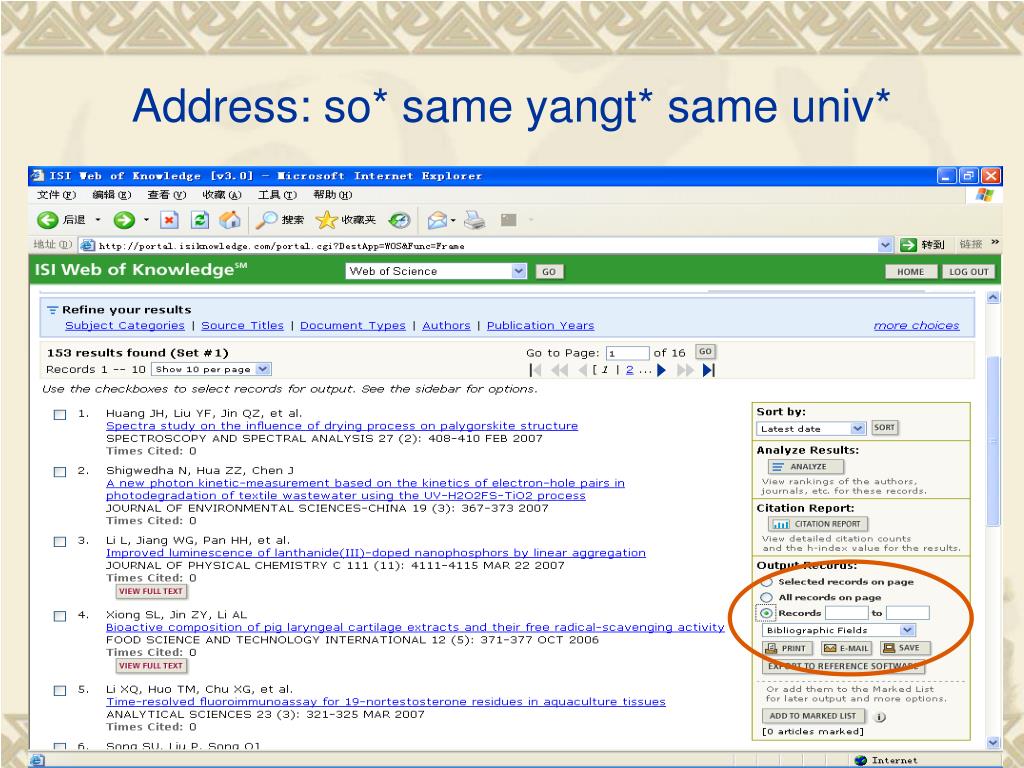Viewport: 1024px width, 768px height.
Task: Click the Records range start field
Action: coord(846,613)
